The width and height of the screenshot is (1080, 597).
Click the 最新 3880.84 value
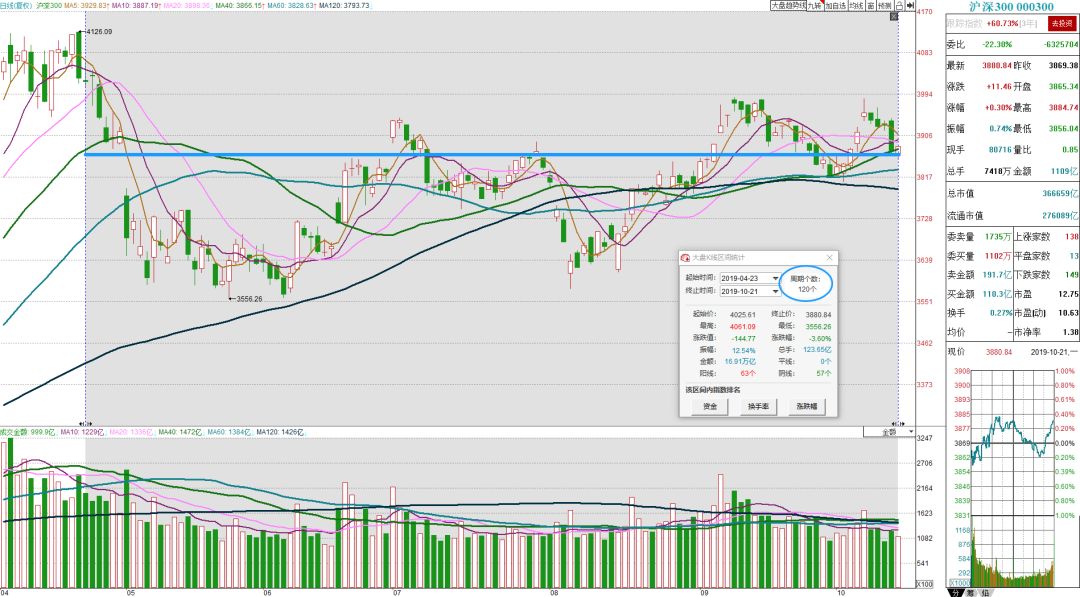pyautogui.click(x=997, y=65)
